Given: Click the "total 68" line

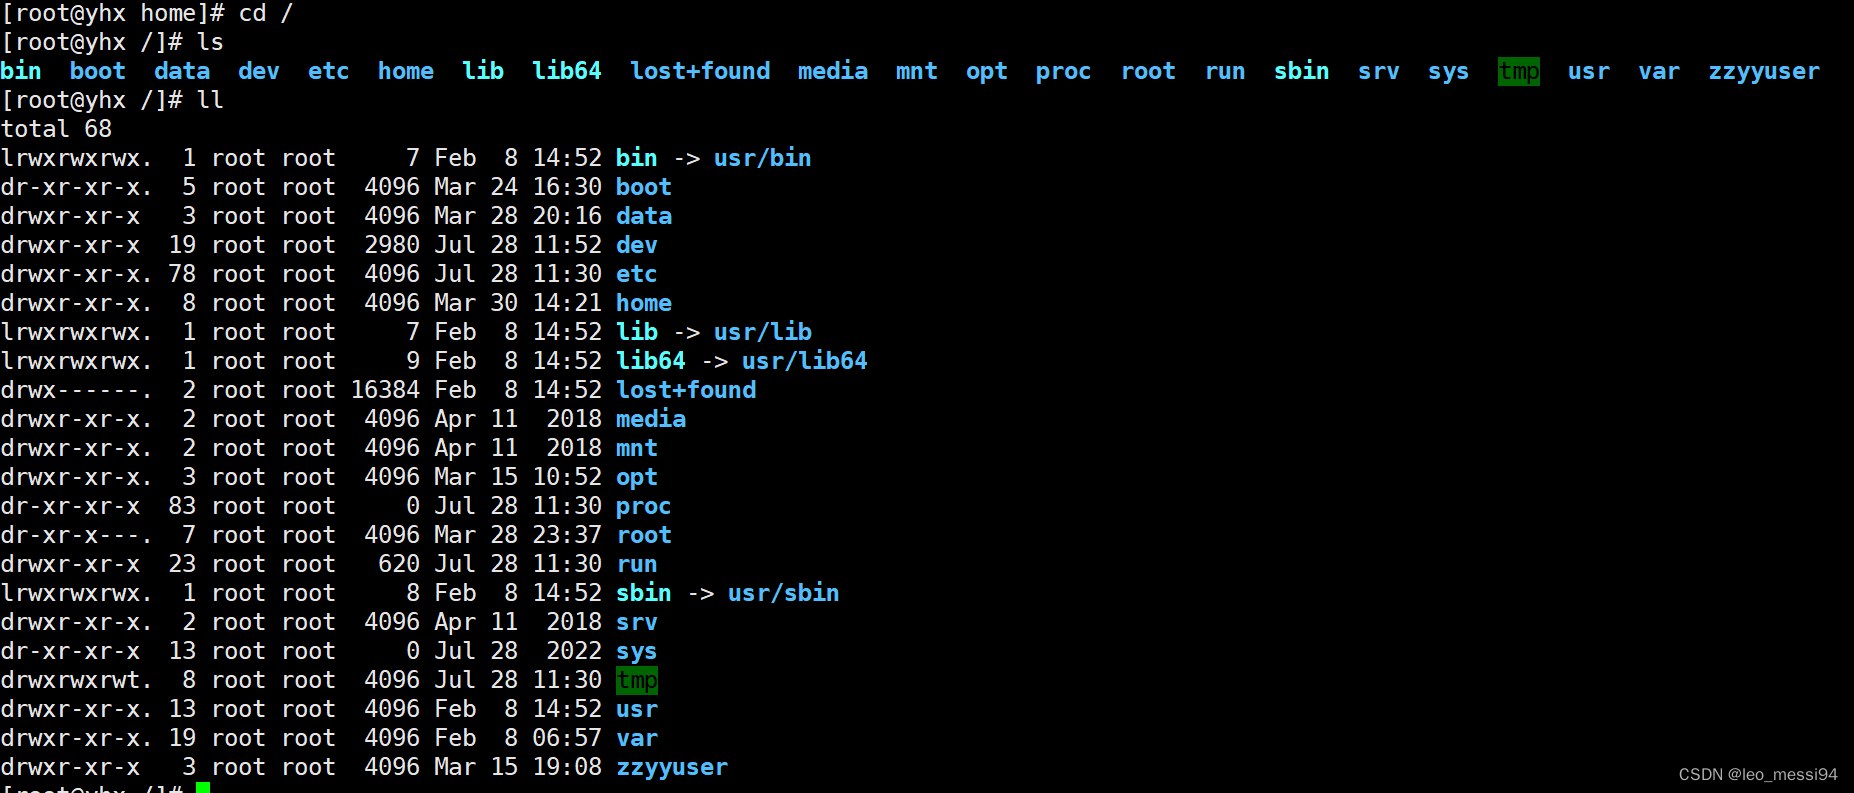Looking at the screenshot, I should (57, 129).
